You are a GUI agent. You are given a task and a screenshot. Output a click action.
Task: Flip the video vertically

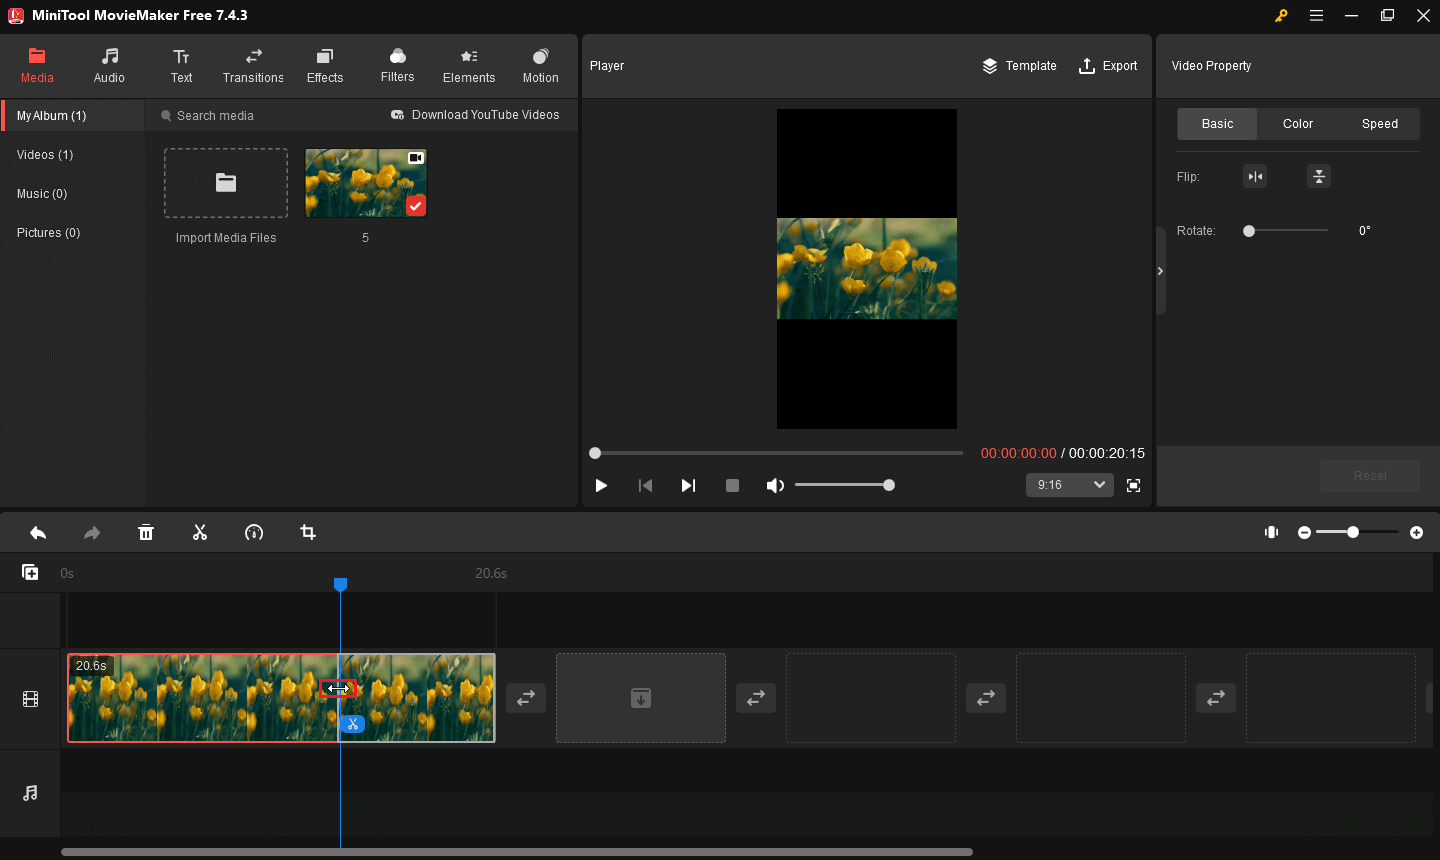point(1319,177)
